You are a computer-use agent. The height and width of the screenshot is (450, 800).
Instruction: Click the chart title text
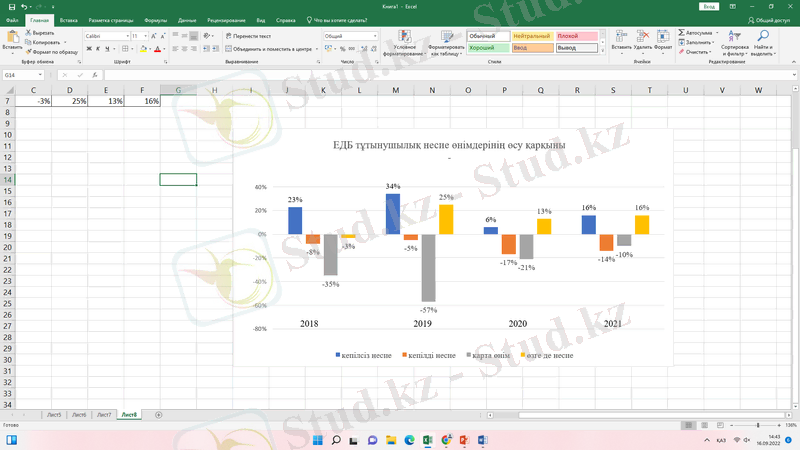[x=449, y=145]
